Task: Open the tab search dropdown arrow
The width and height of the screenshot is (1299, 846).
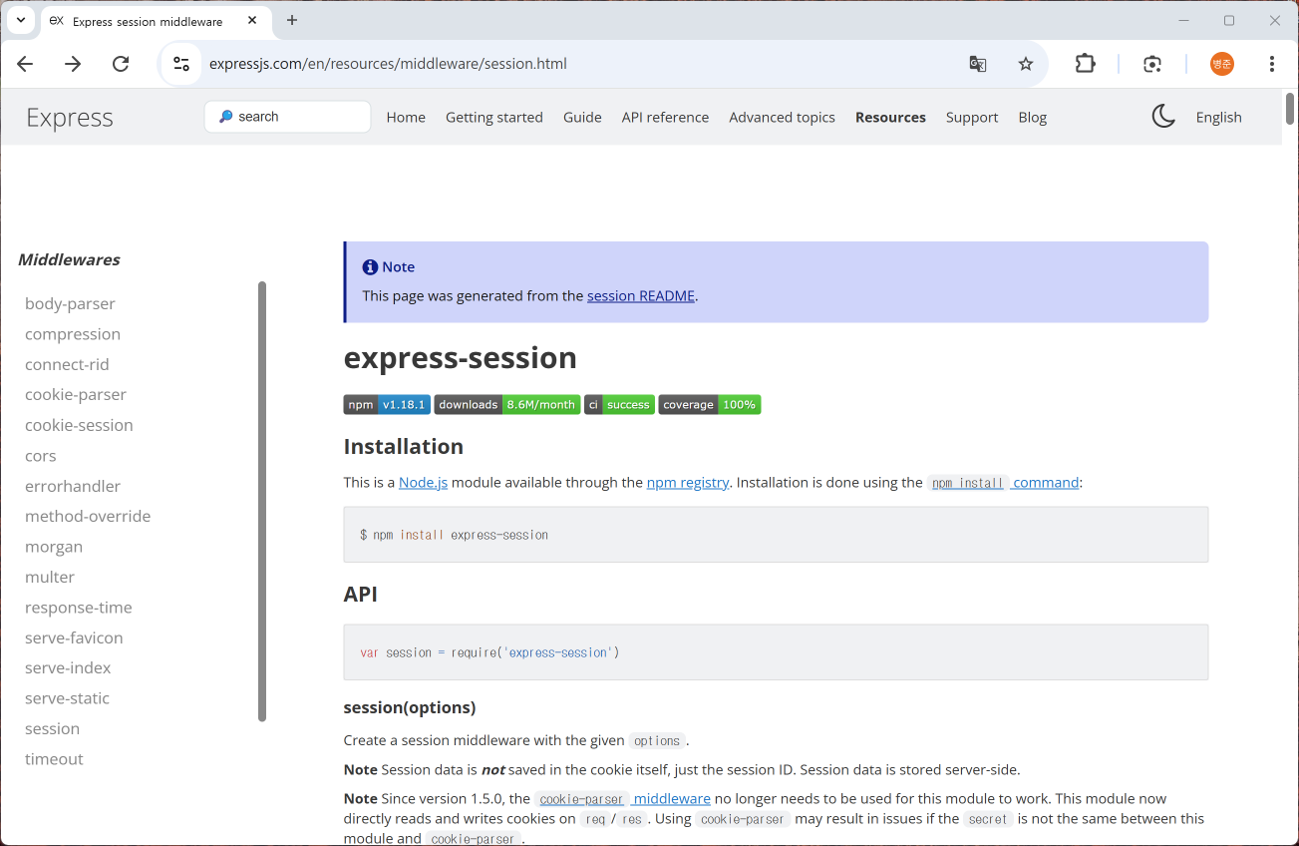Action: point(21,20)
